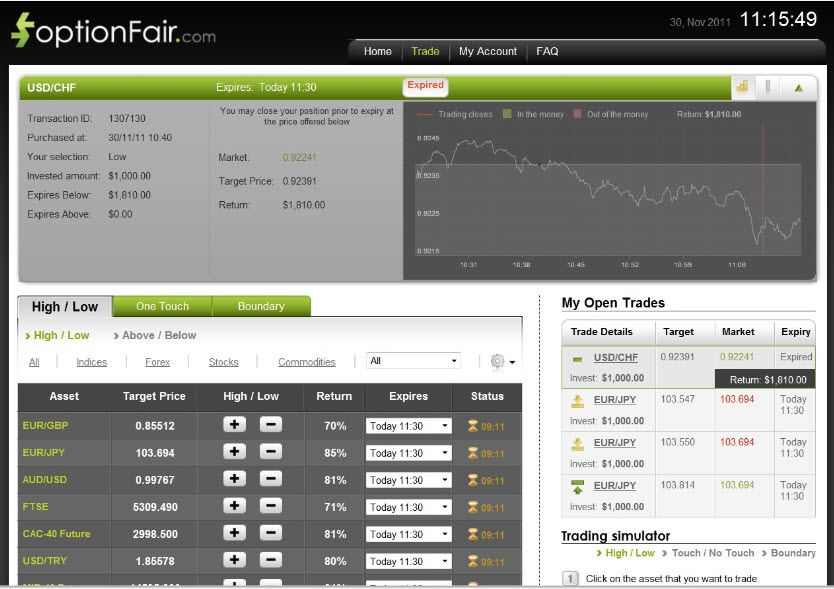Image resolution: width=834 pixels, height=589 pixels.
Task: Go to the Home menu
Action: pyautogui.click(x=378, y=51)
